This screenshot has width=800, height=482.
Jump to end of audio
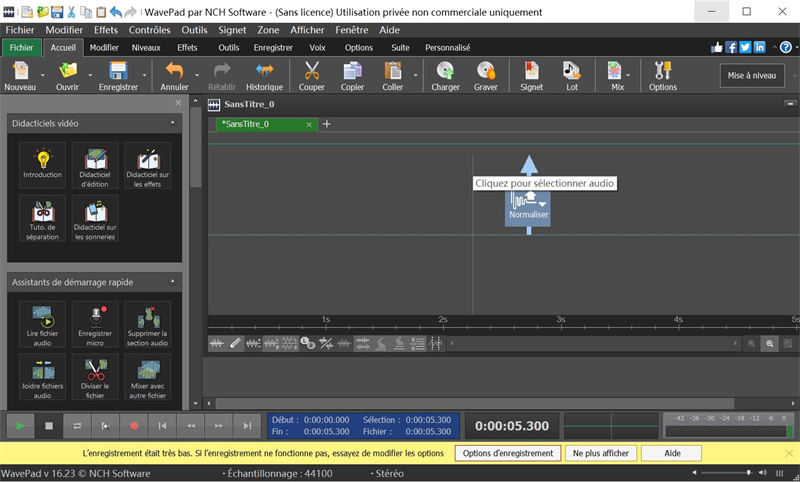(x=247, y=426)
